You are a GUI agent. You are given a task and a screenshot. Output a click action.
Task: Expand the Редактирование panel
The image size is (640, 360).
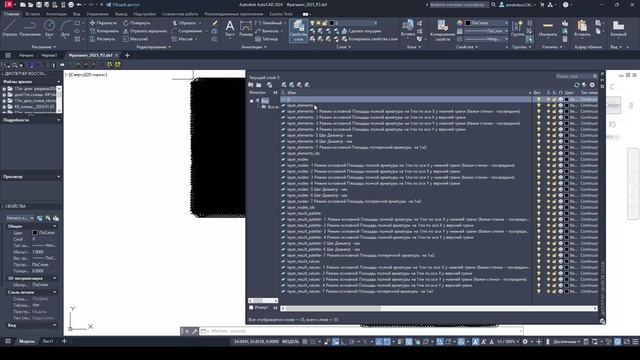(153, 47)
